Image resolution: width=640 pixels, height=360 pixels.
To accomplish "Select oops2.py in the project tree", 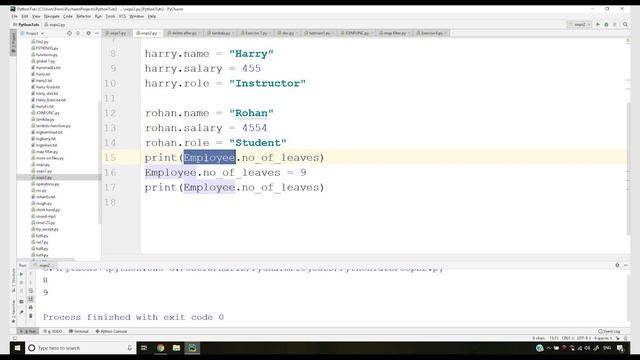I will [43, 178].
